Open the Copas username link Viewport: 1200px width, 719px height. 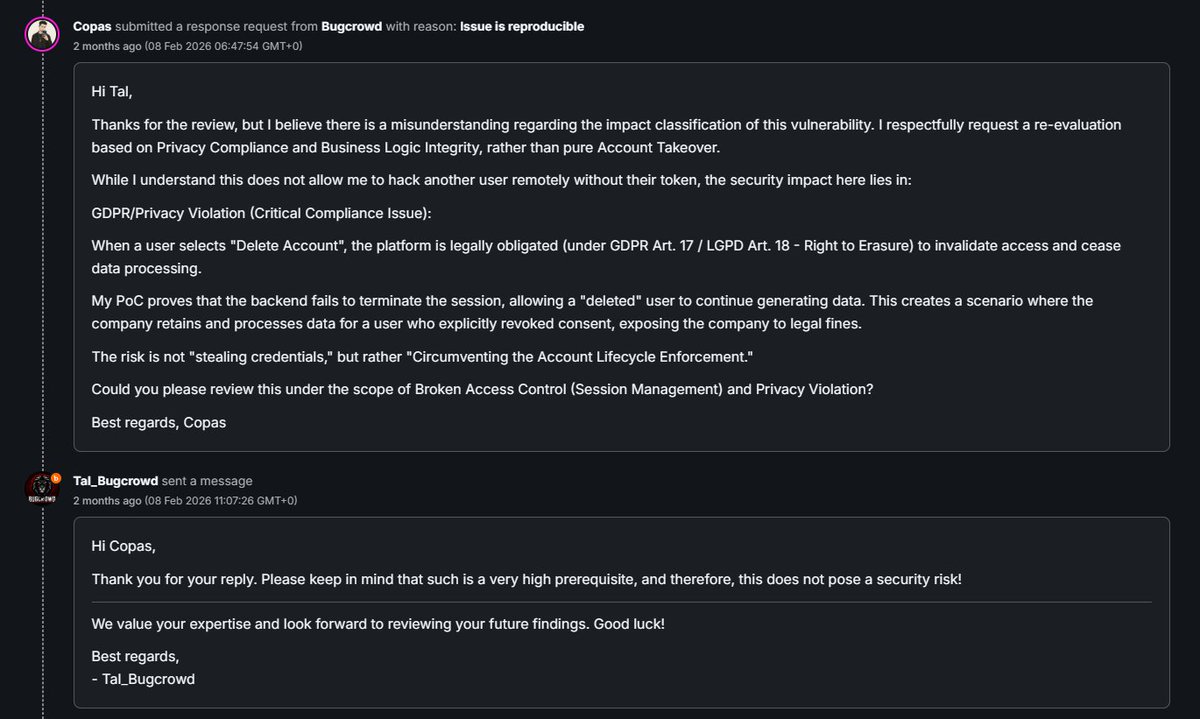pos(92,26)
